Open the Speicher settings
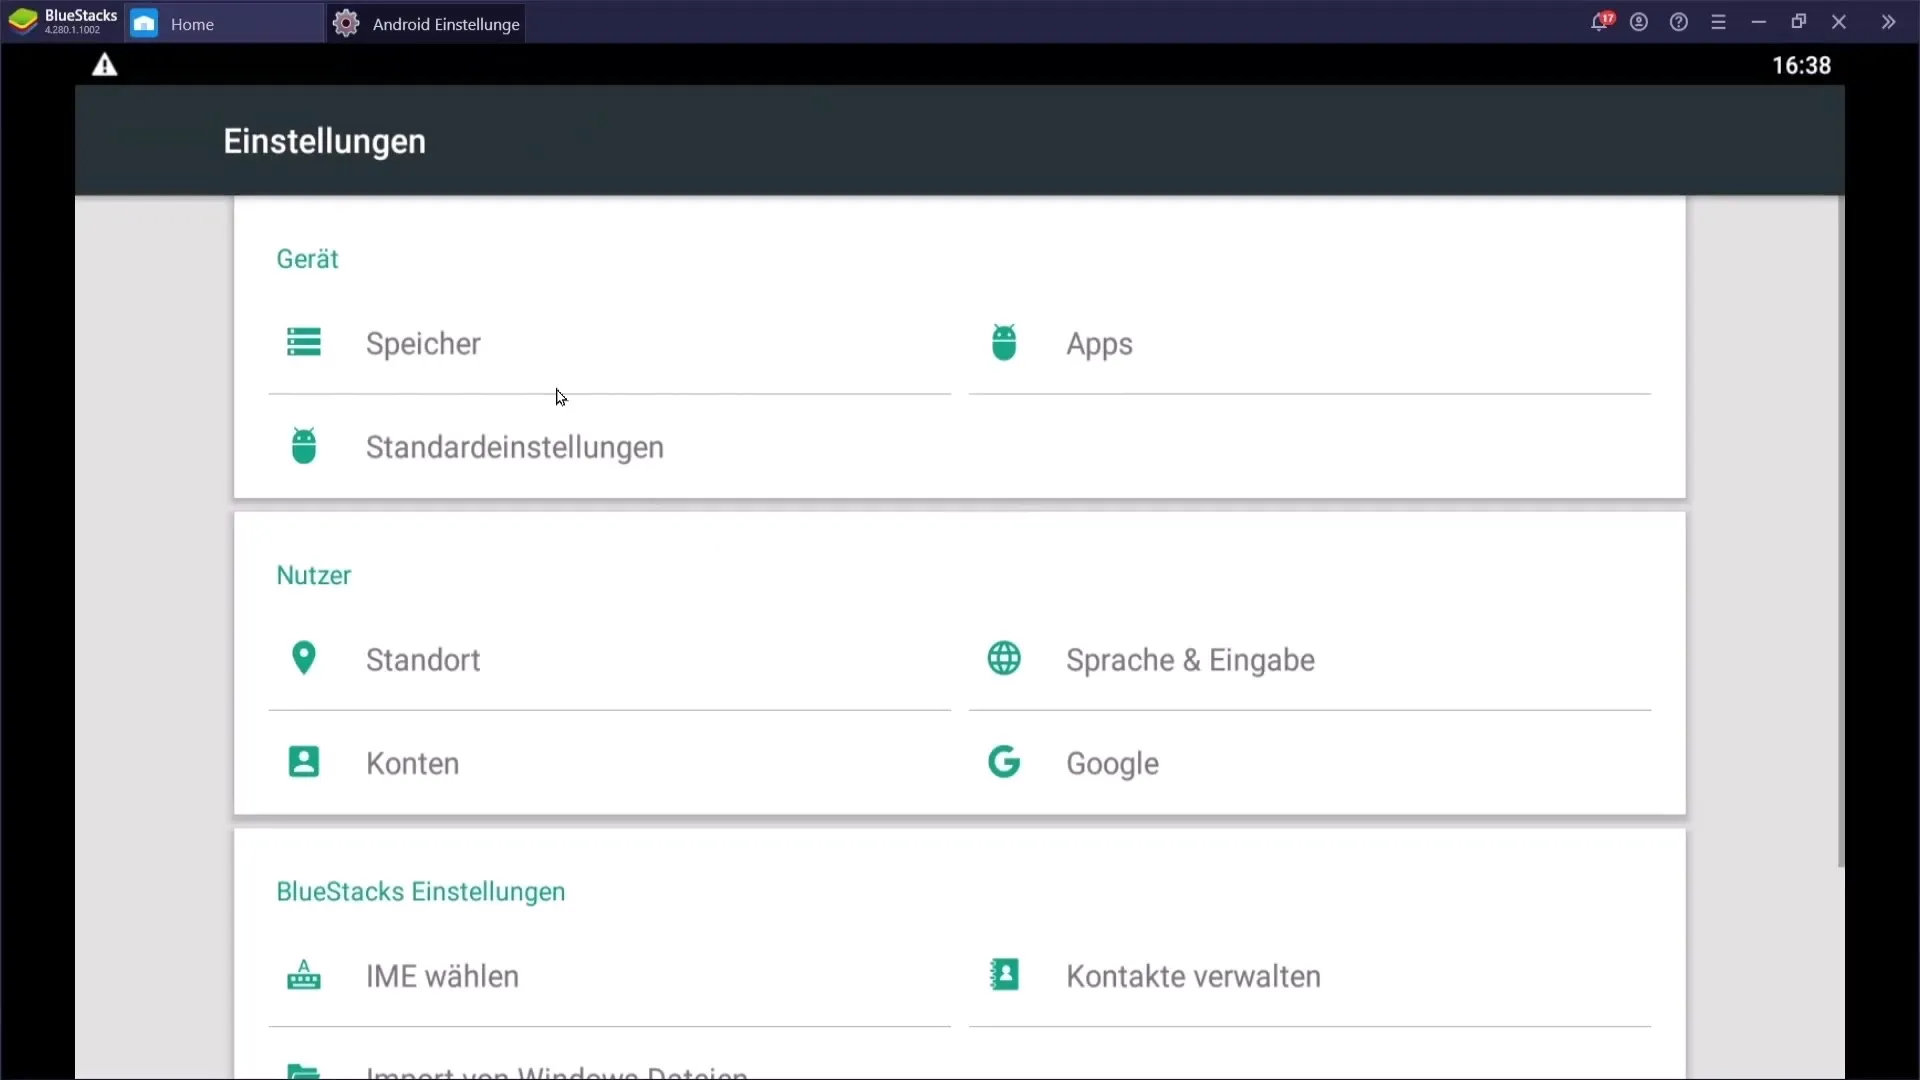1920x1080 pixels. point(422,343)
